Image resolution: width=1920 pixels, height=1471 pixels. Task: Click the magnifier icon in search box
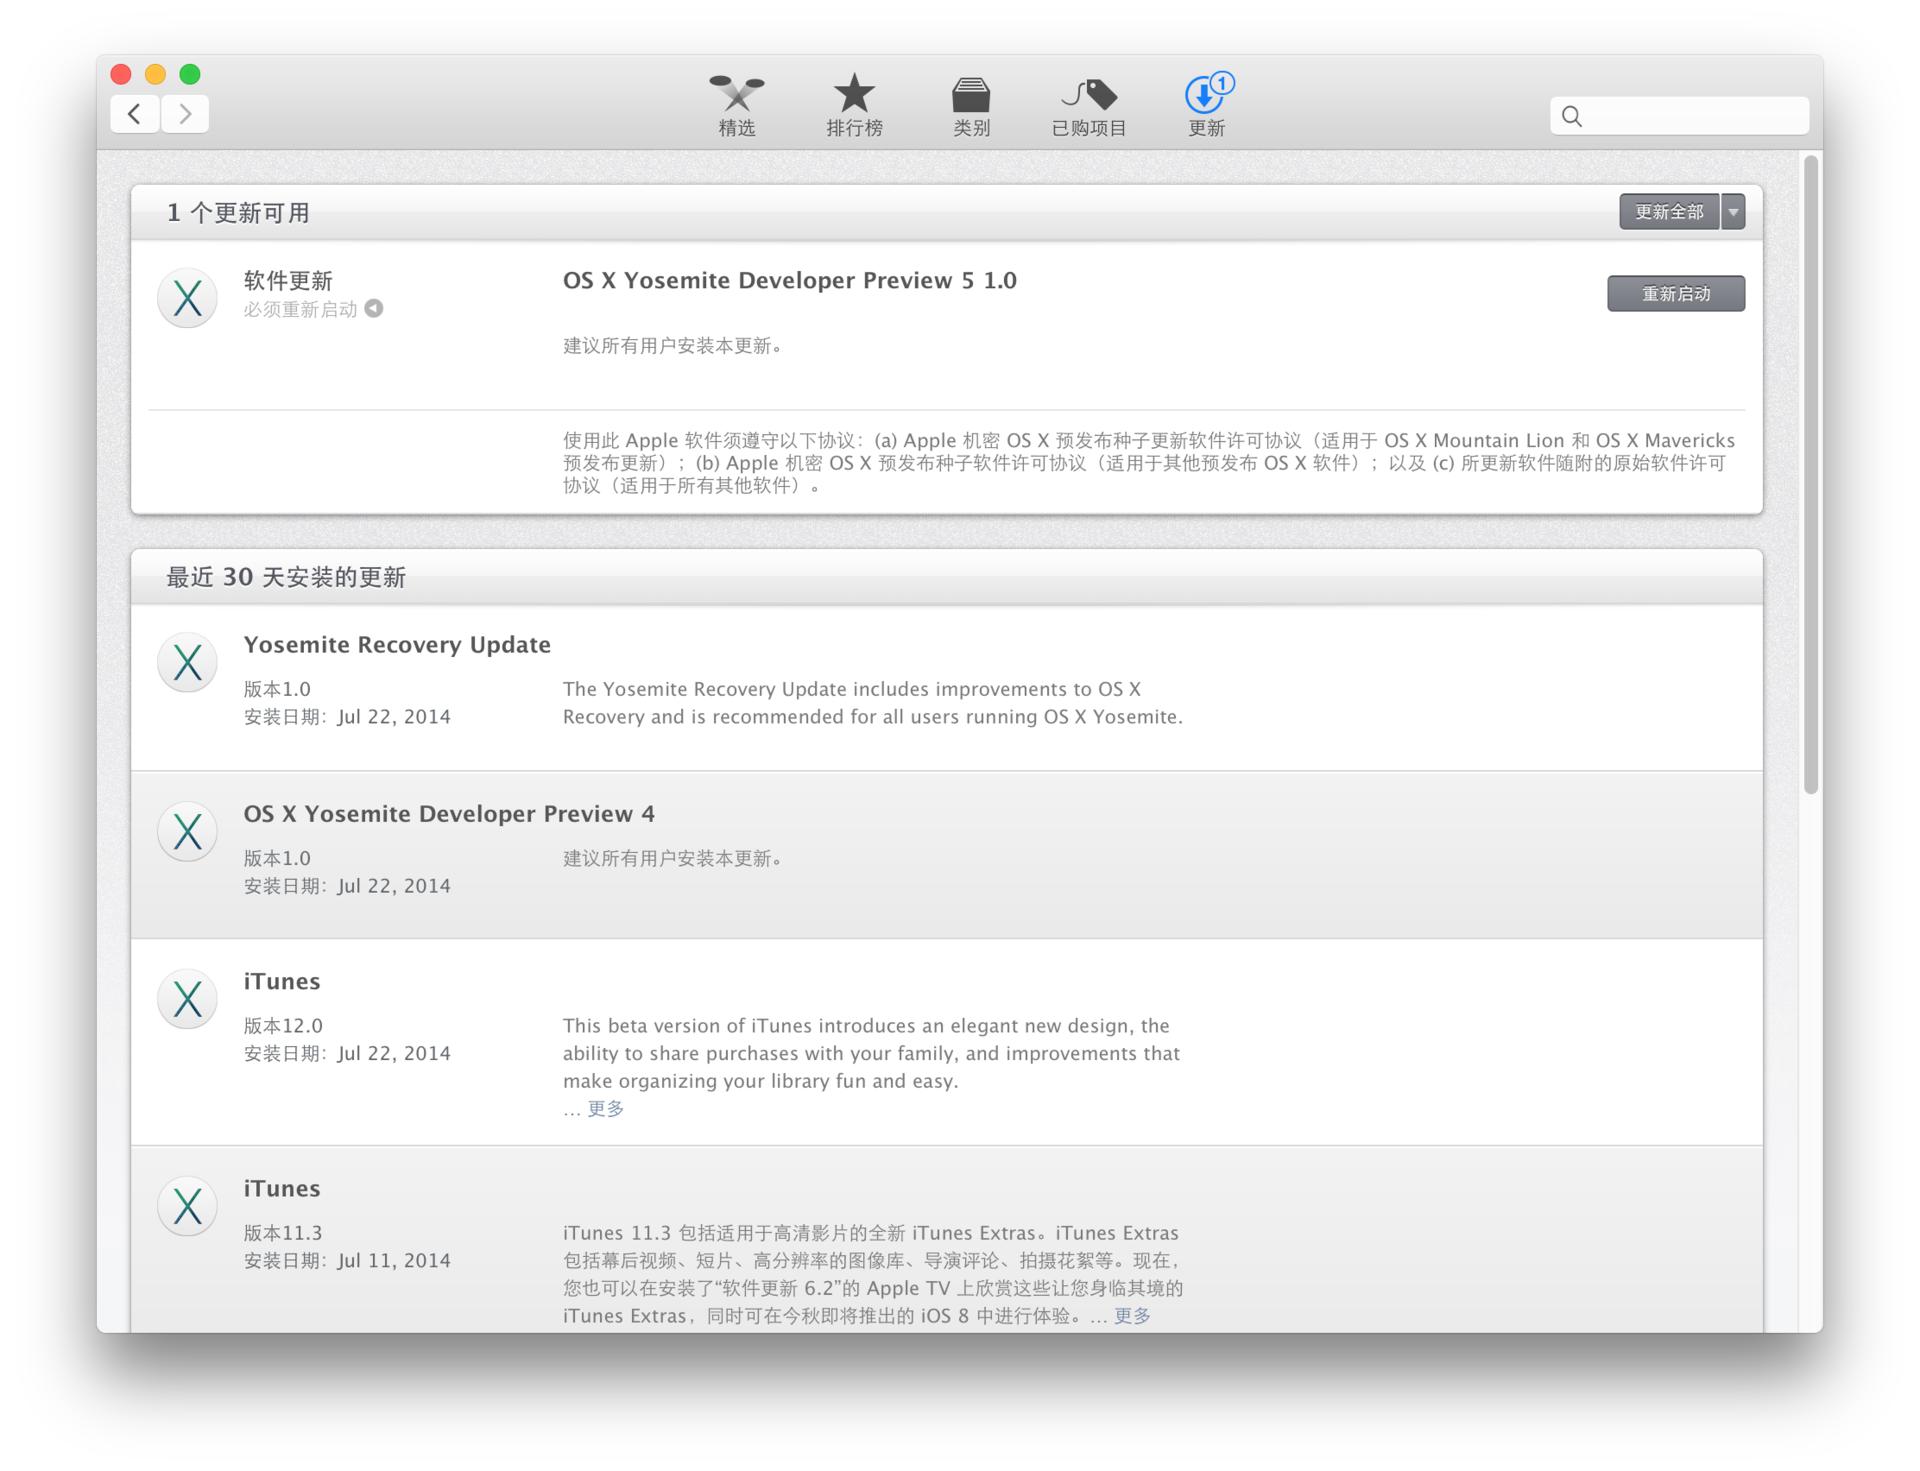tap(1572, 116)
